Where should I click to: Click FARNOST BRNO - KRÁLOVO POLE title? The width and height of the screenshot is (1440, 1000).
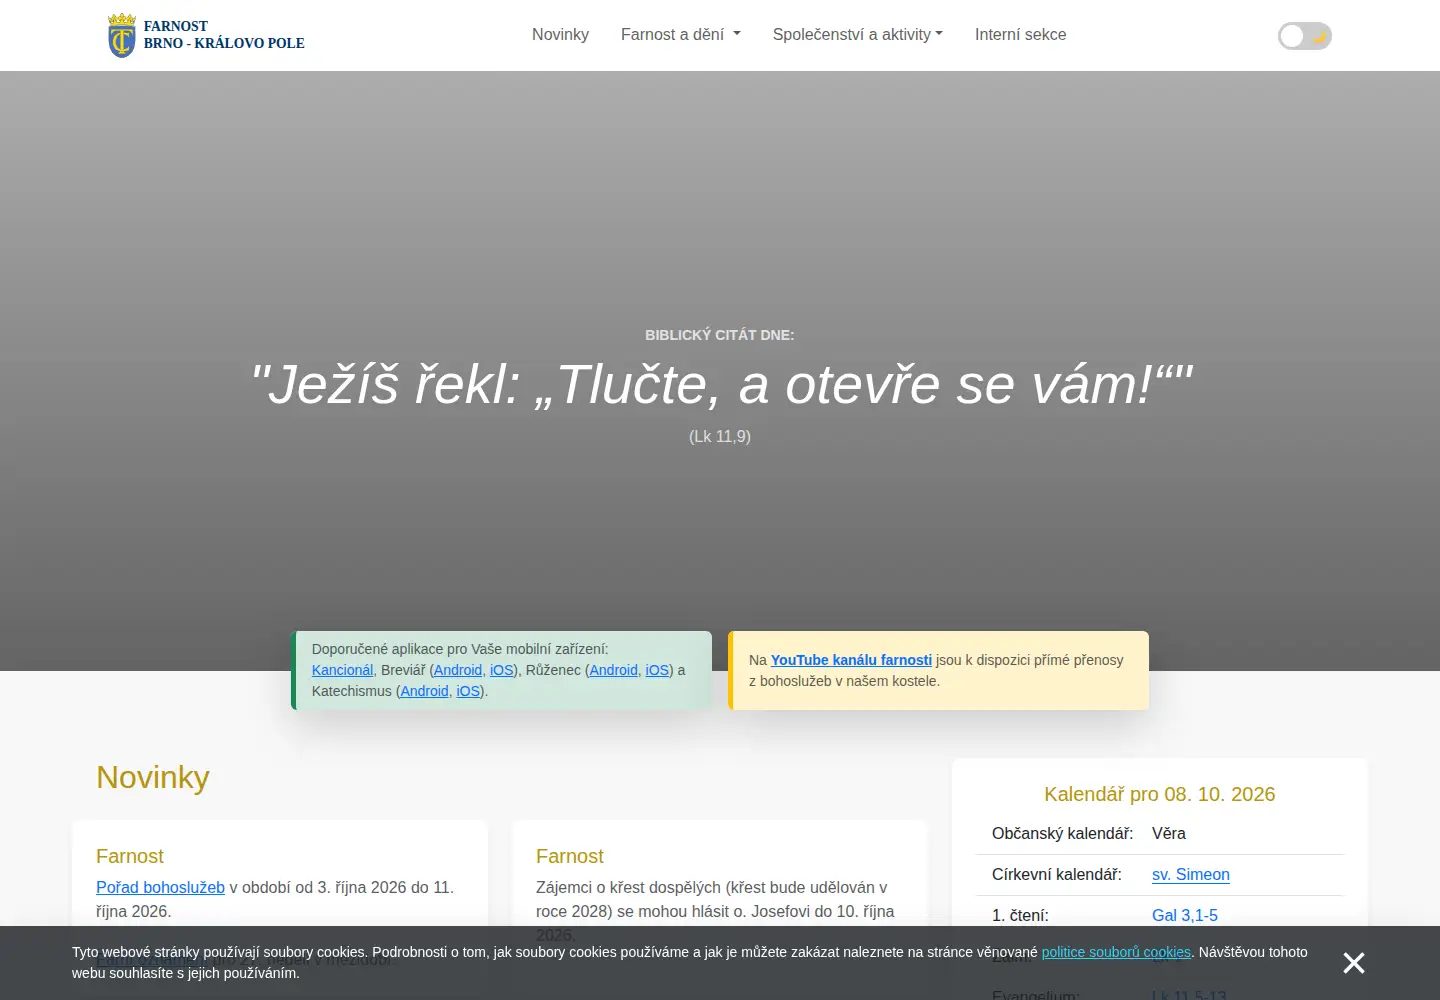pos(224,35)
